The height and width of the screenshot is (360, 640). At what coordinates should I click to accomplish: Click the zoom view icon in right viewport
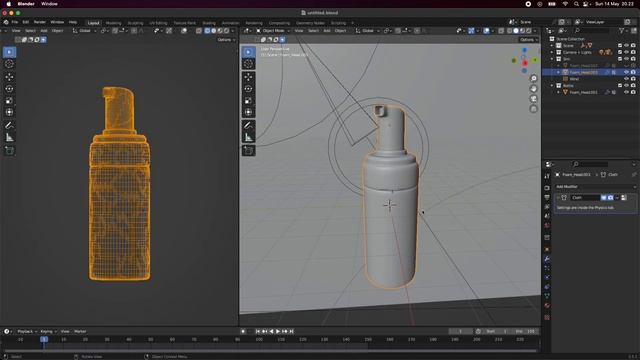pos(533,78)
